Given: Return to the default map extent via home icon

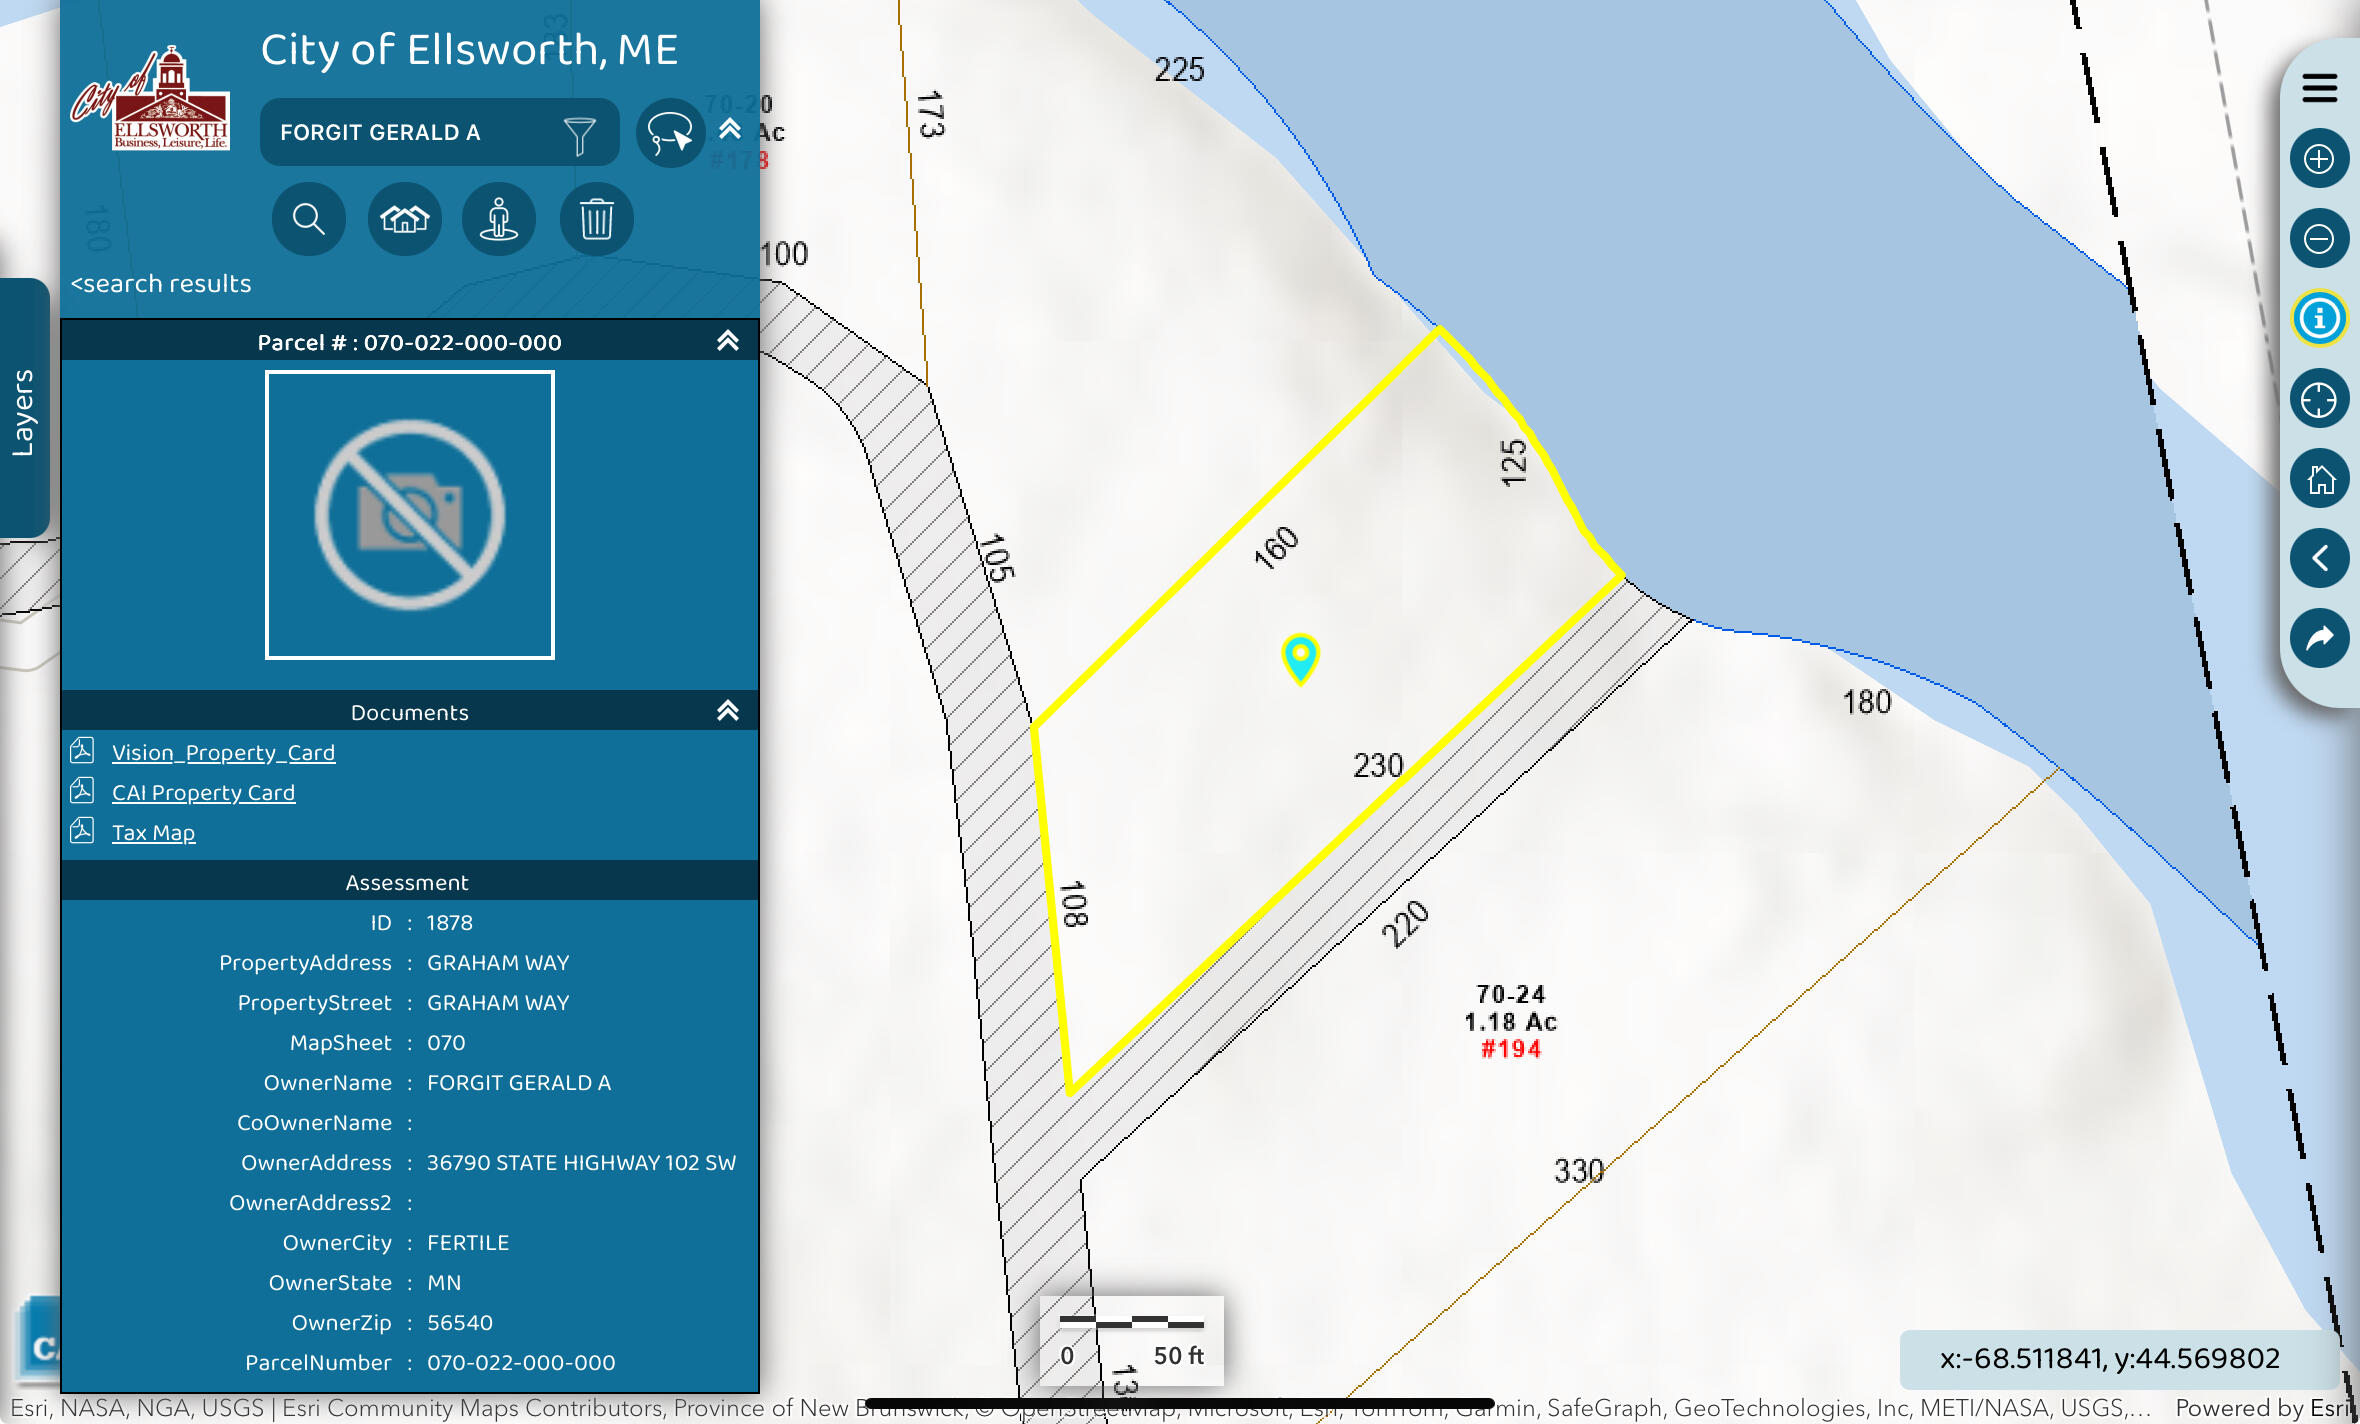Looking at the screenshot, I should point(2320,478).
